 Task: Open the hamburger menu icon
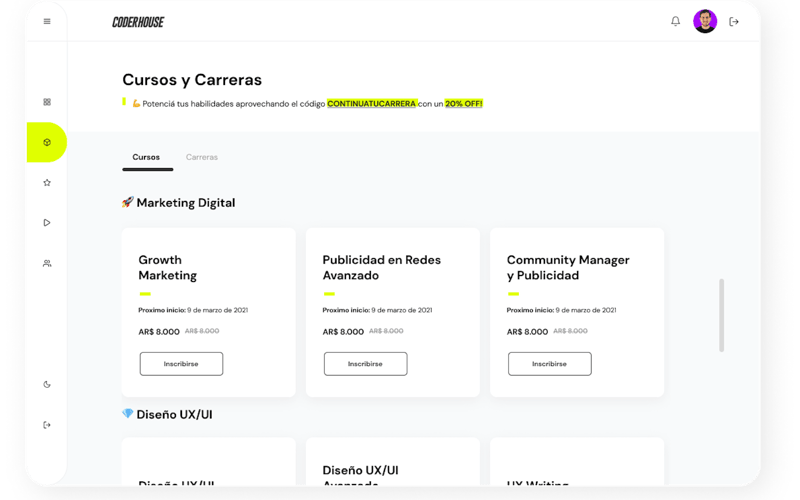[47, 21]
